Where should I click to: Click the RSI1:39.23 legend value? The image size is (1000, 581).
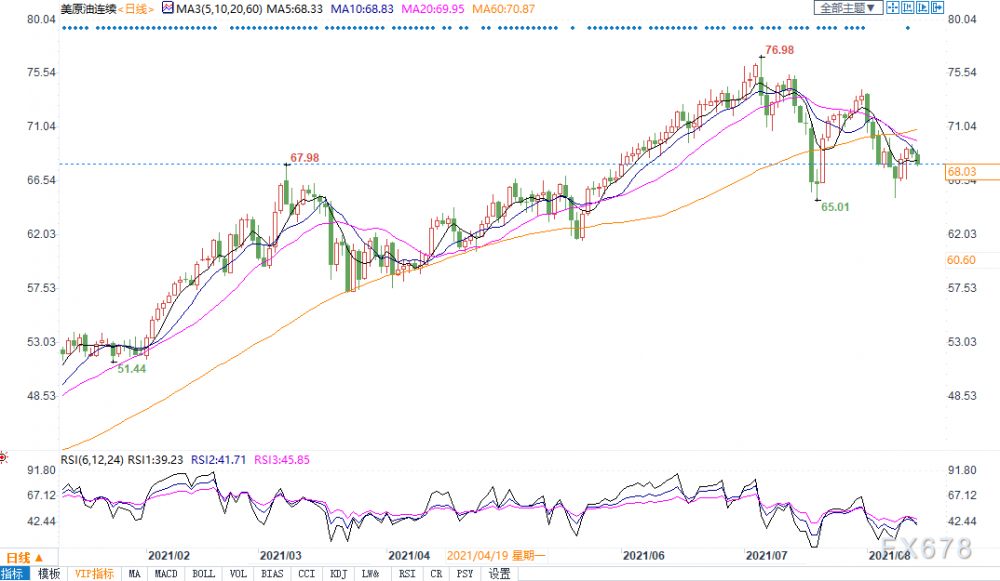click(x=156, y=460)
